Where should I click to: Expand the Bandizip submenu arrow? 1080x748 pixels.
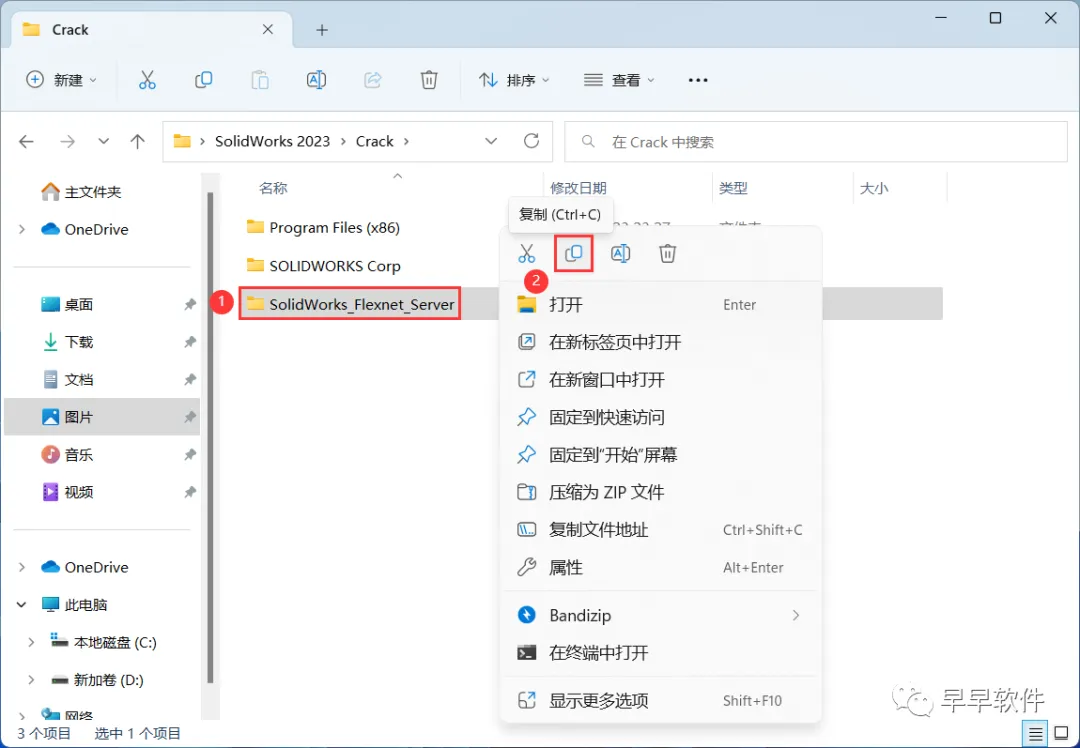(796, 615)
